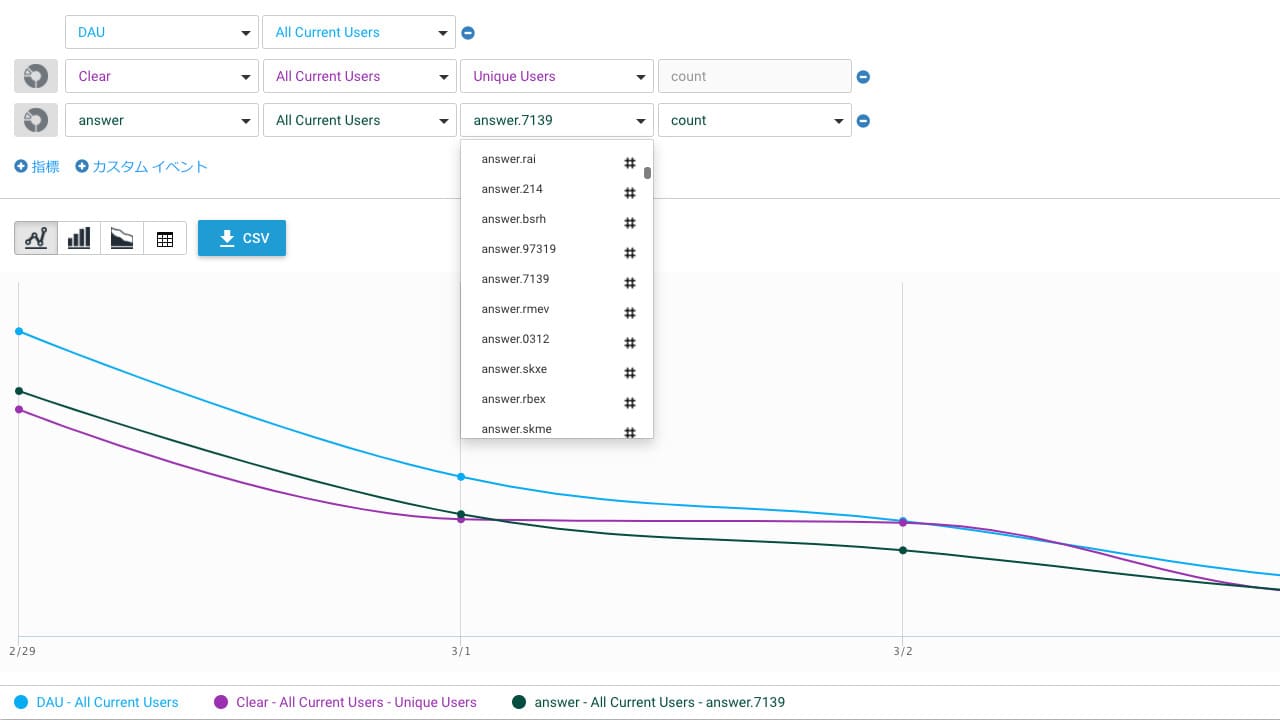1280x720 pixels.
Task: Toggle DAU series in chart legend
Action: pos(97,702)
